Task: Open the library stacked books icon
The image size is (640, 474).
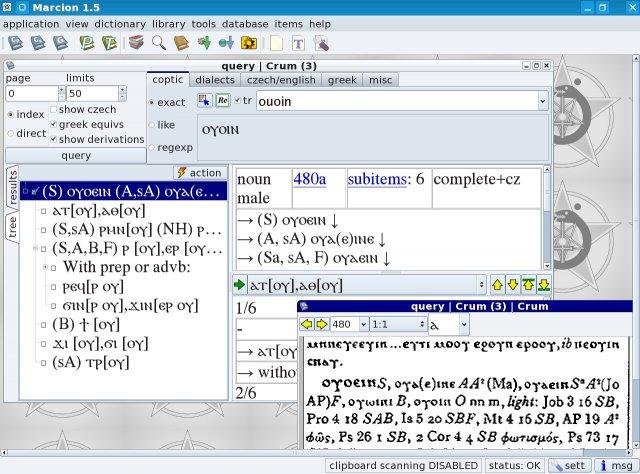Action: (136, 42)
